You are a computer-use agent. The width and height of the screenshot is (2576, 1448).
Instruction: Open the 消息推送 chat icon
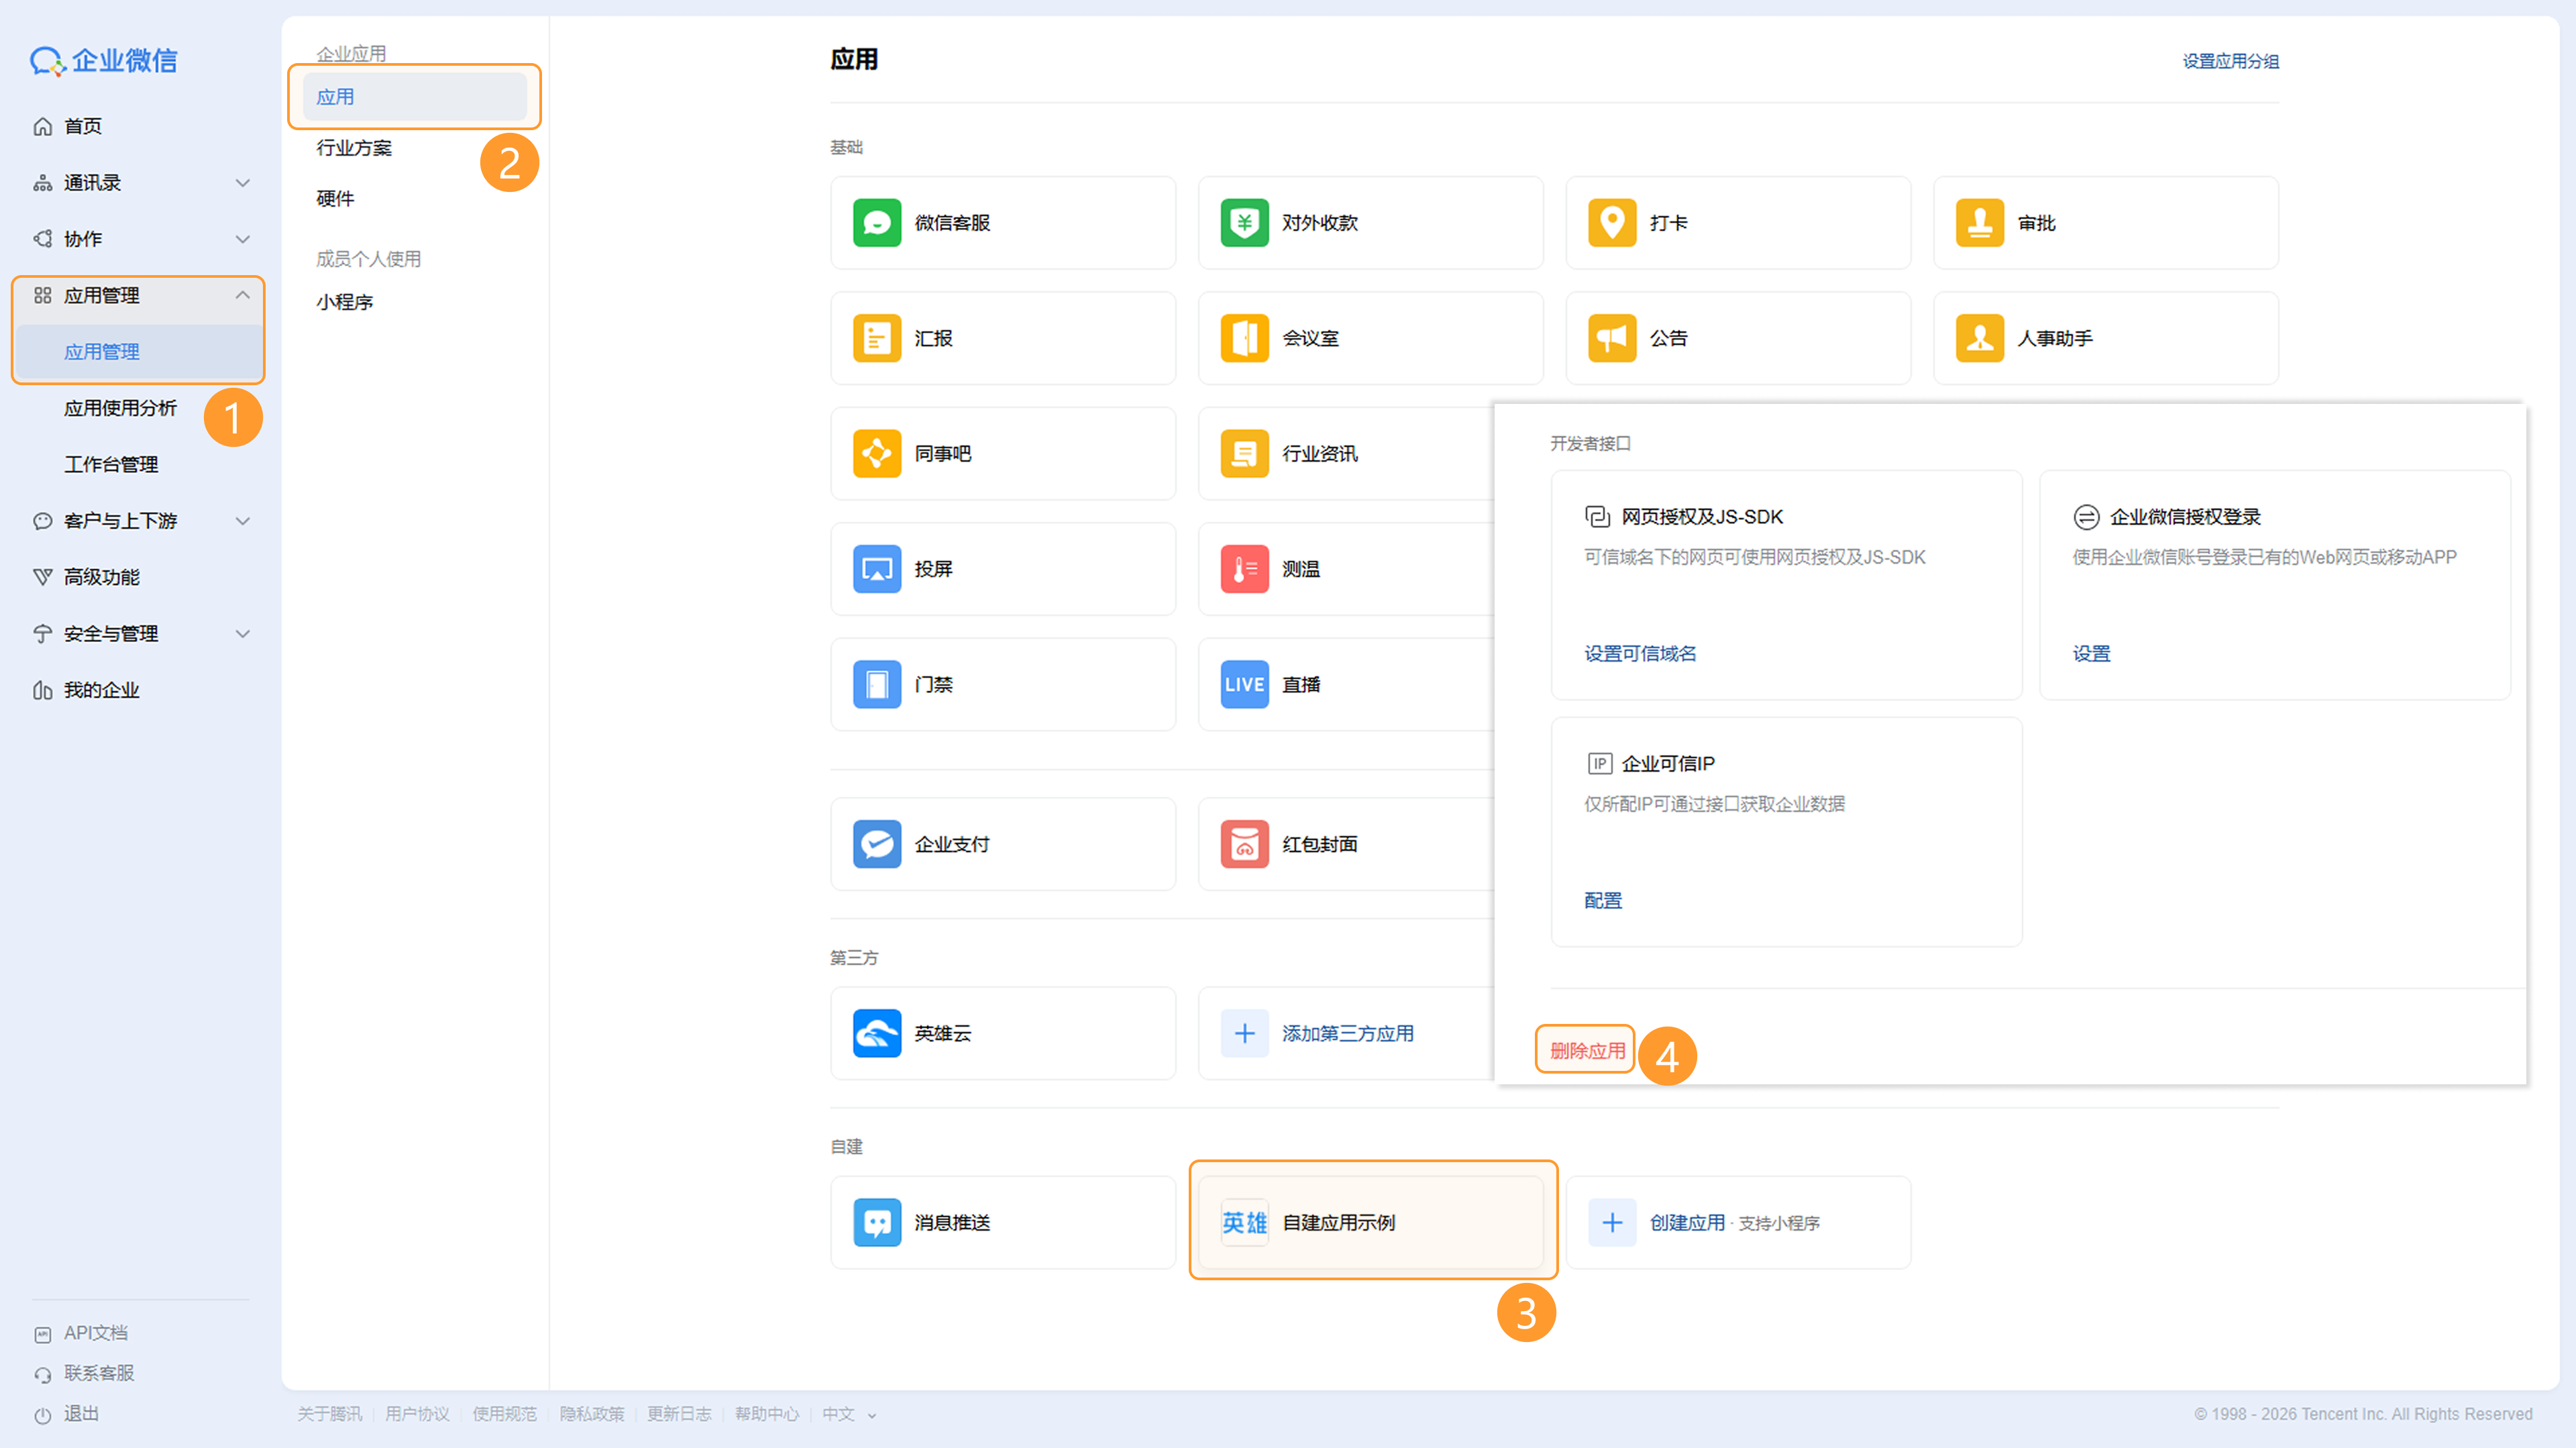tap(876, 1223)
